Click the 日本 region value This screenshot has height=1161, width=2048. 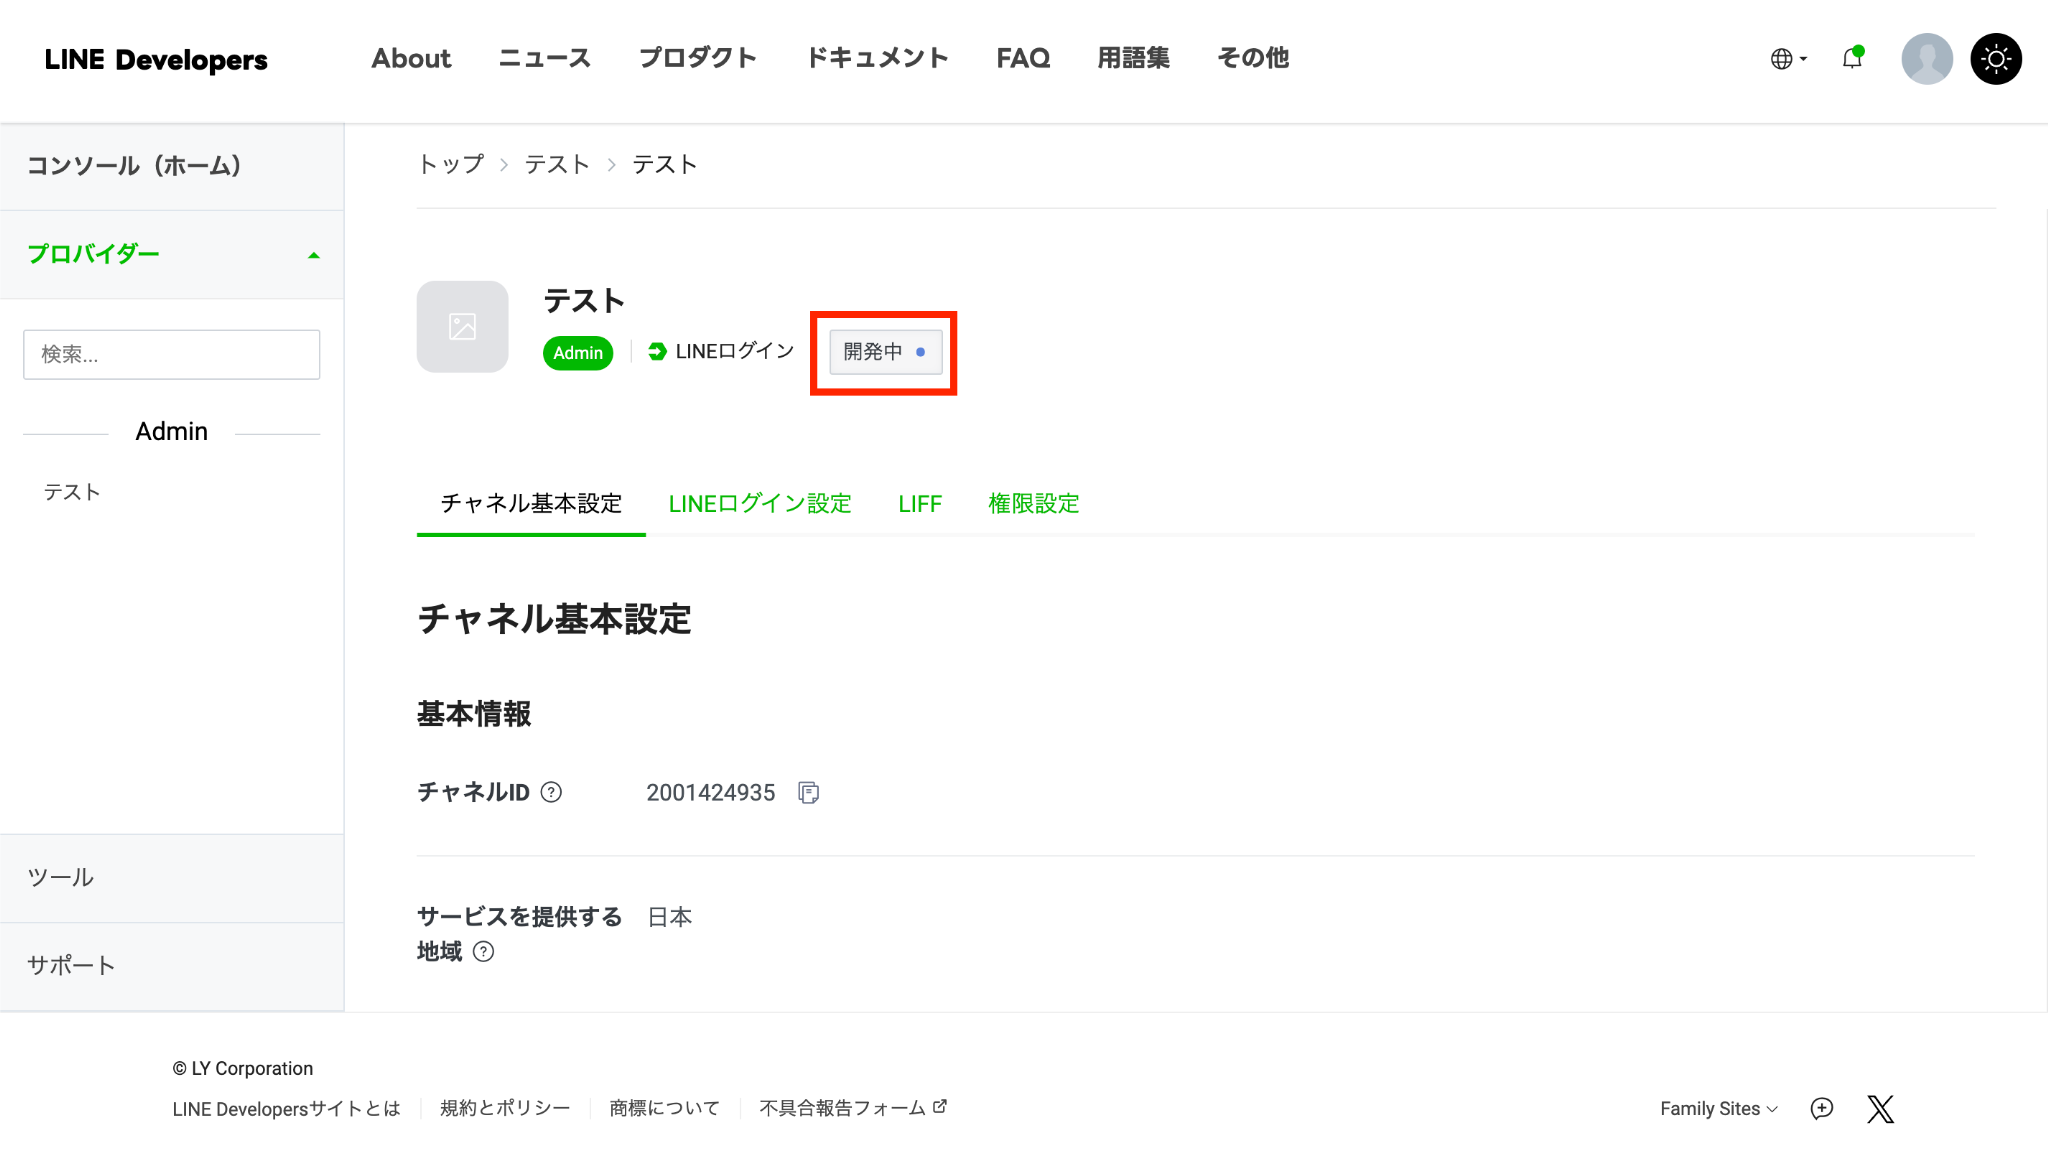pyautogui.click(x=670, y=918)
